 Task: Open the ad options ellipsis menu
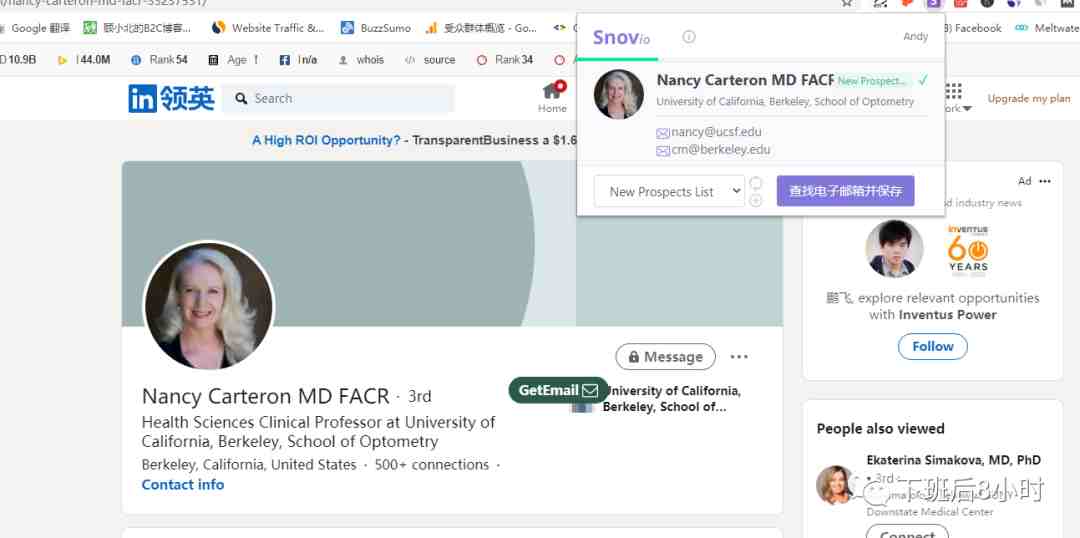(1045, 181)
